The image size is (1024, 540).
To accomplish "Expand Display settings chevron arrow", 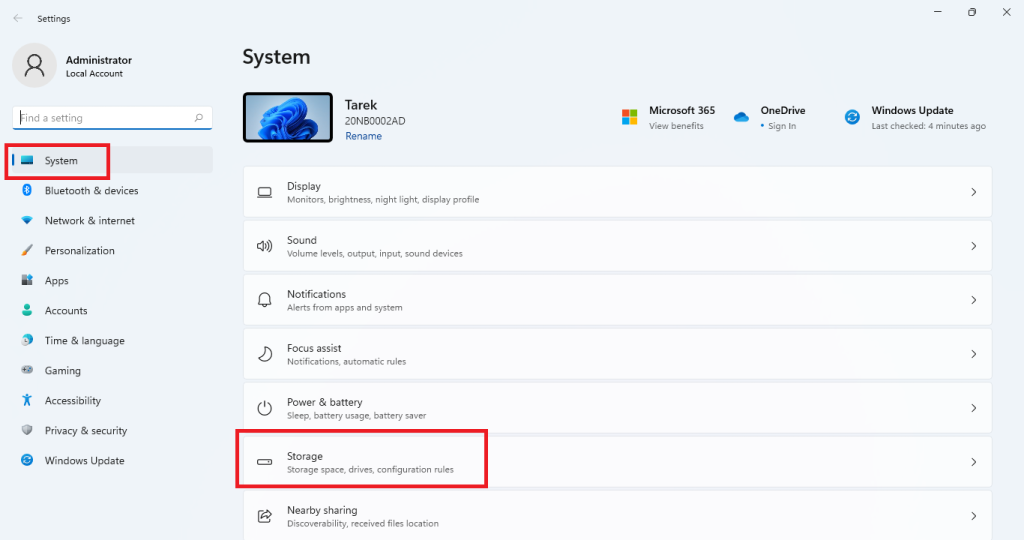I will tap(973, 192).
